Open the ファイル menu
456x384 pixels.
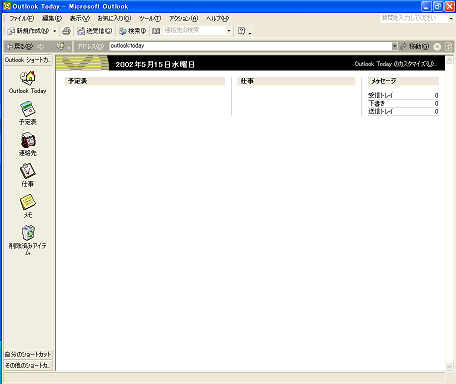[x=22, y=19]
